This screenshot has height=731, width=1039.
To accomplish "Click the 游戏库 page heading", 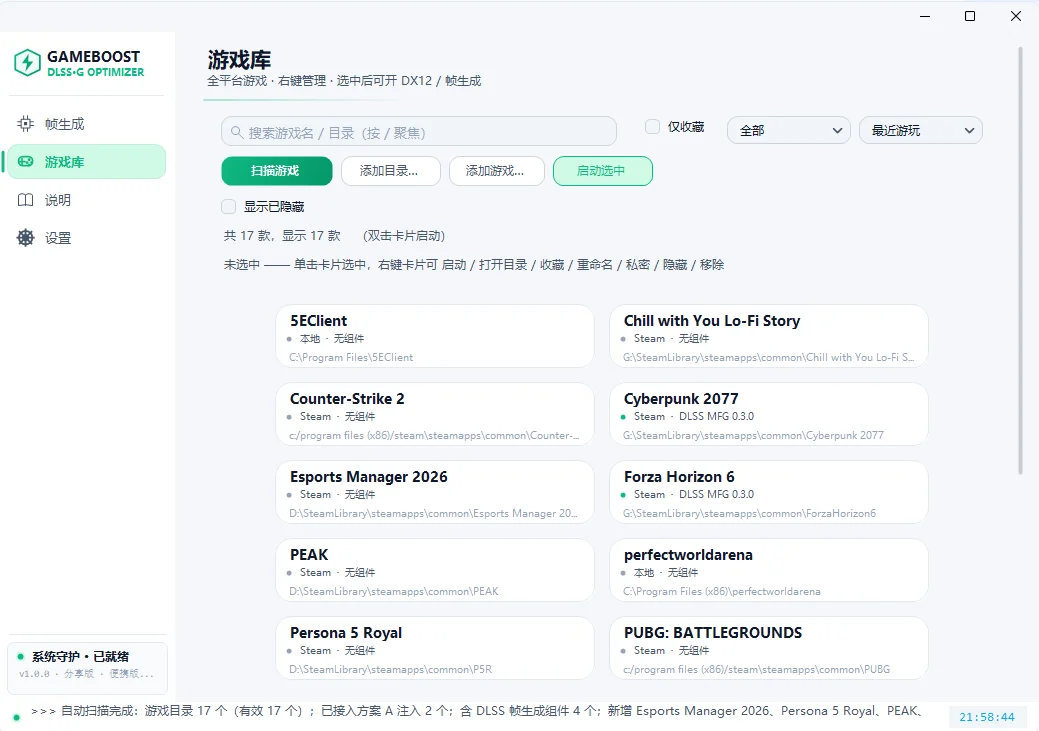I will (x=239, y=60).
